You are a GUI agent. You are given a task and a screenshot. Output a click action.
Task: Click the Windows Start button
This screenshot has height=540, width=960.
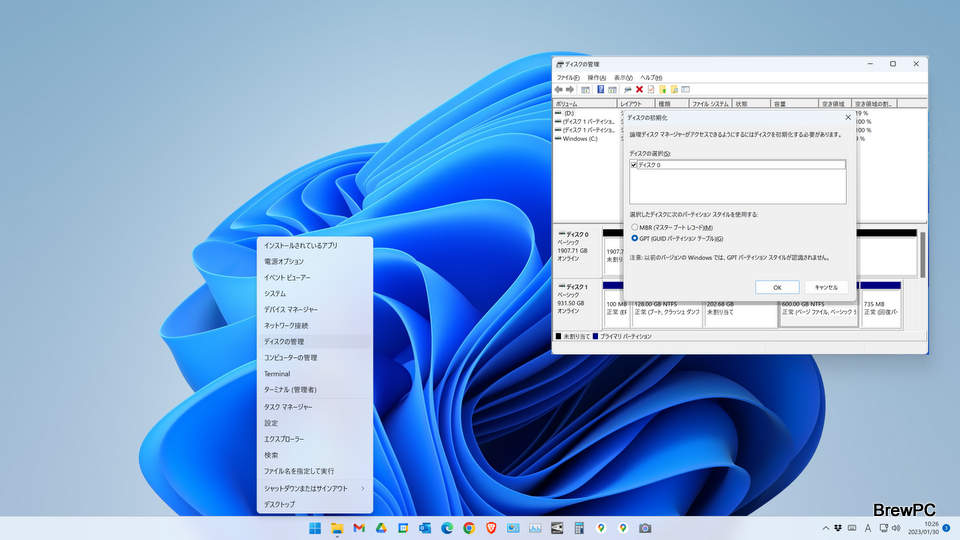[315, 528]
